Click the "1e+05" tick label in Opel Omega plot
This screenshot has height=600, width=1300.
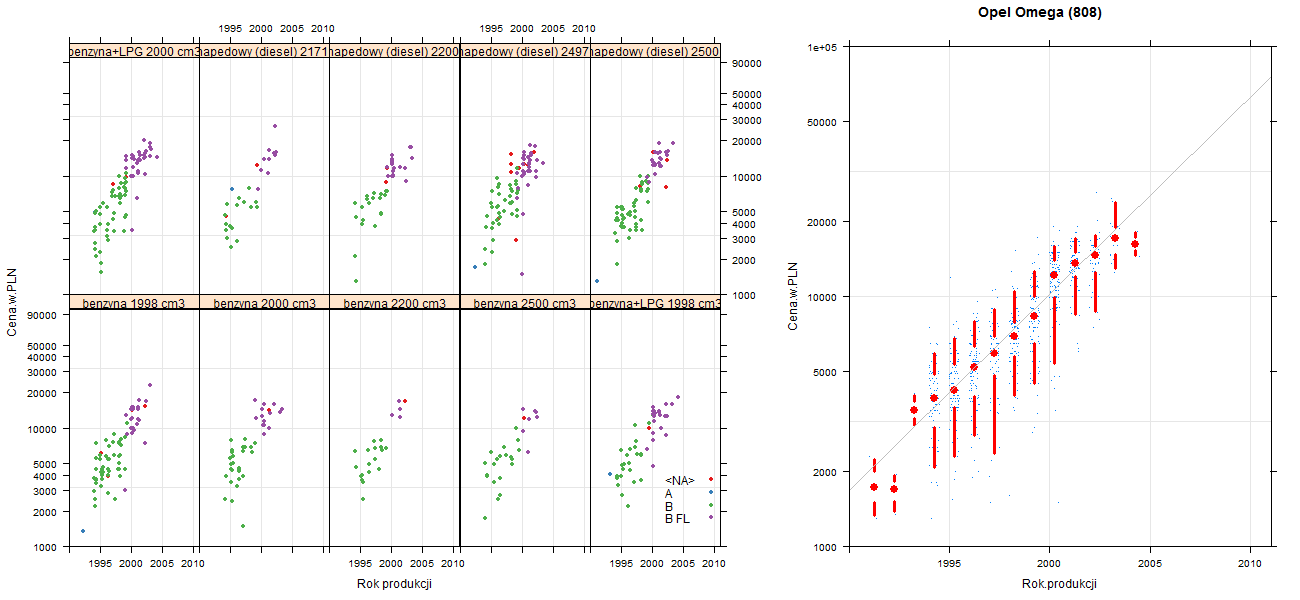tap(823, 47)
